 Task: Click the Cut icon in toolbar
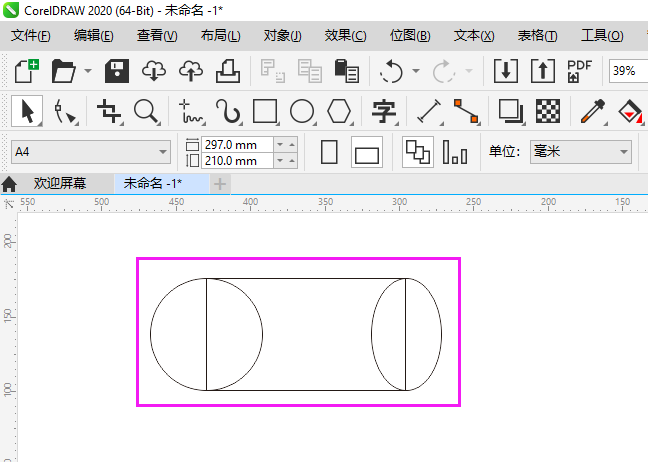point(272,71)
